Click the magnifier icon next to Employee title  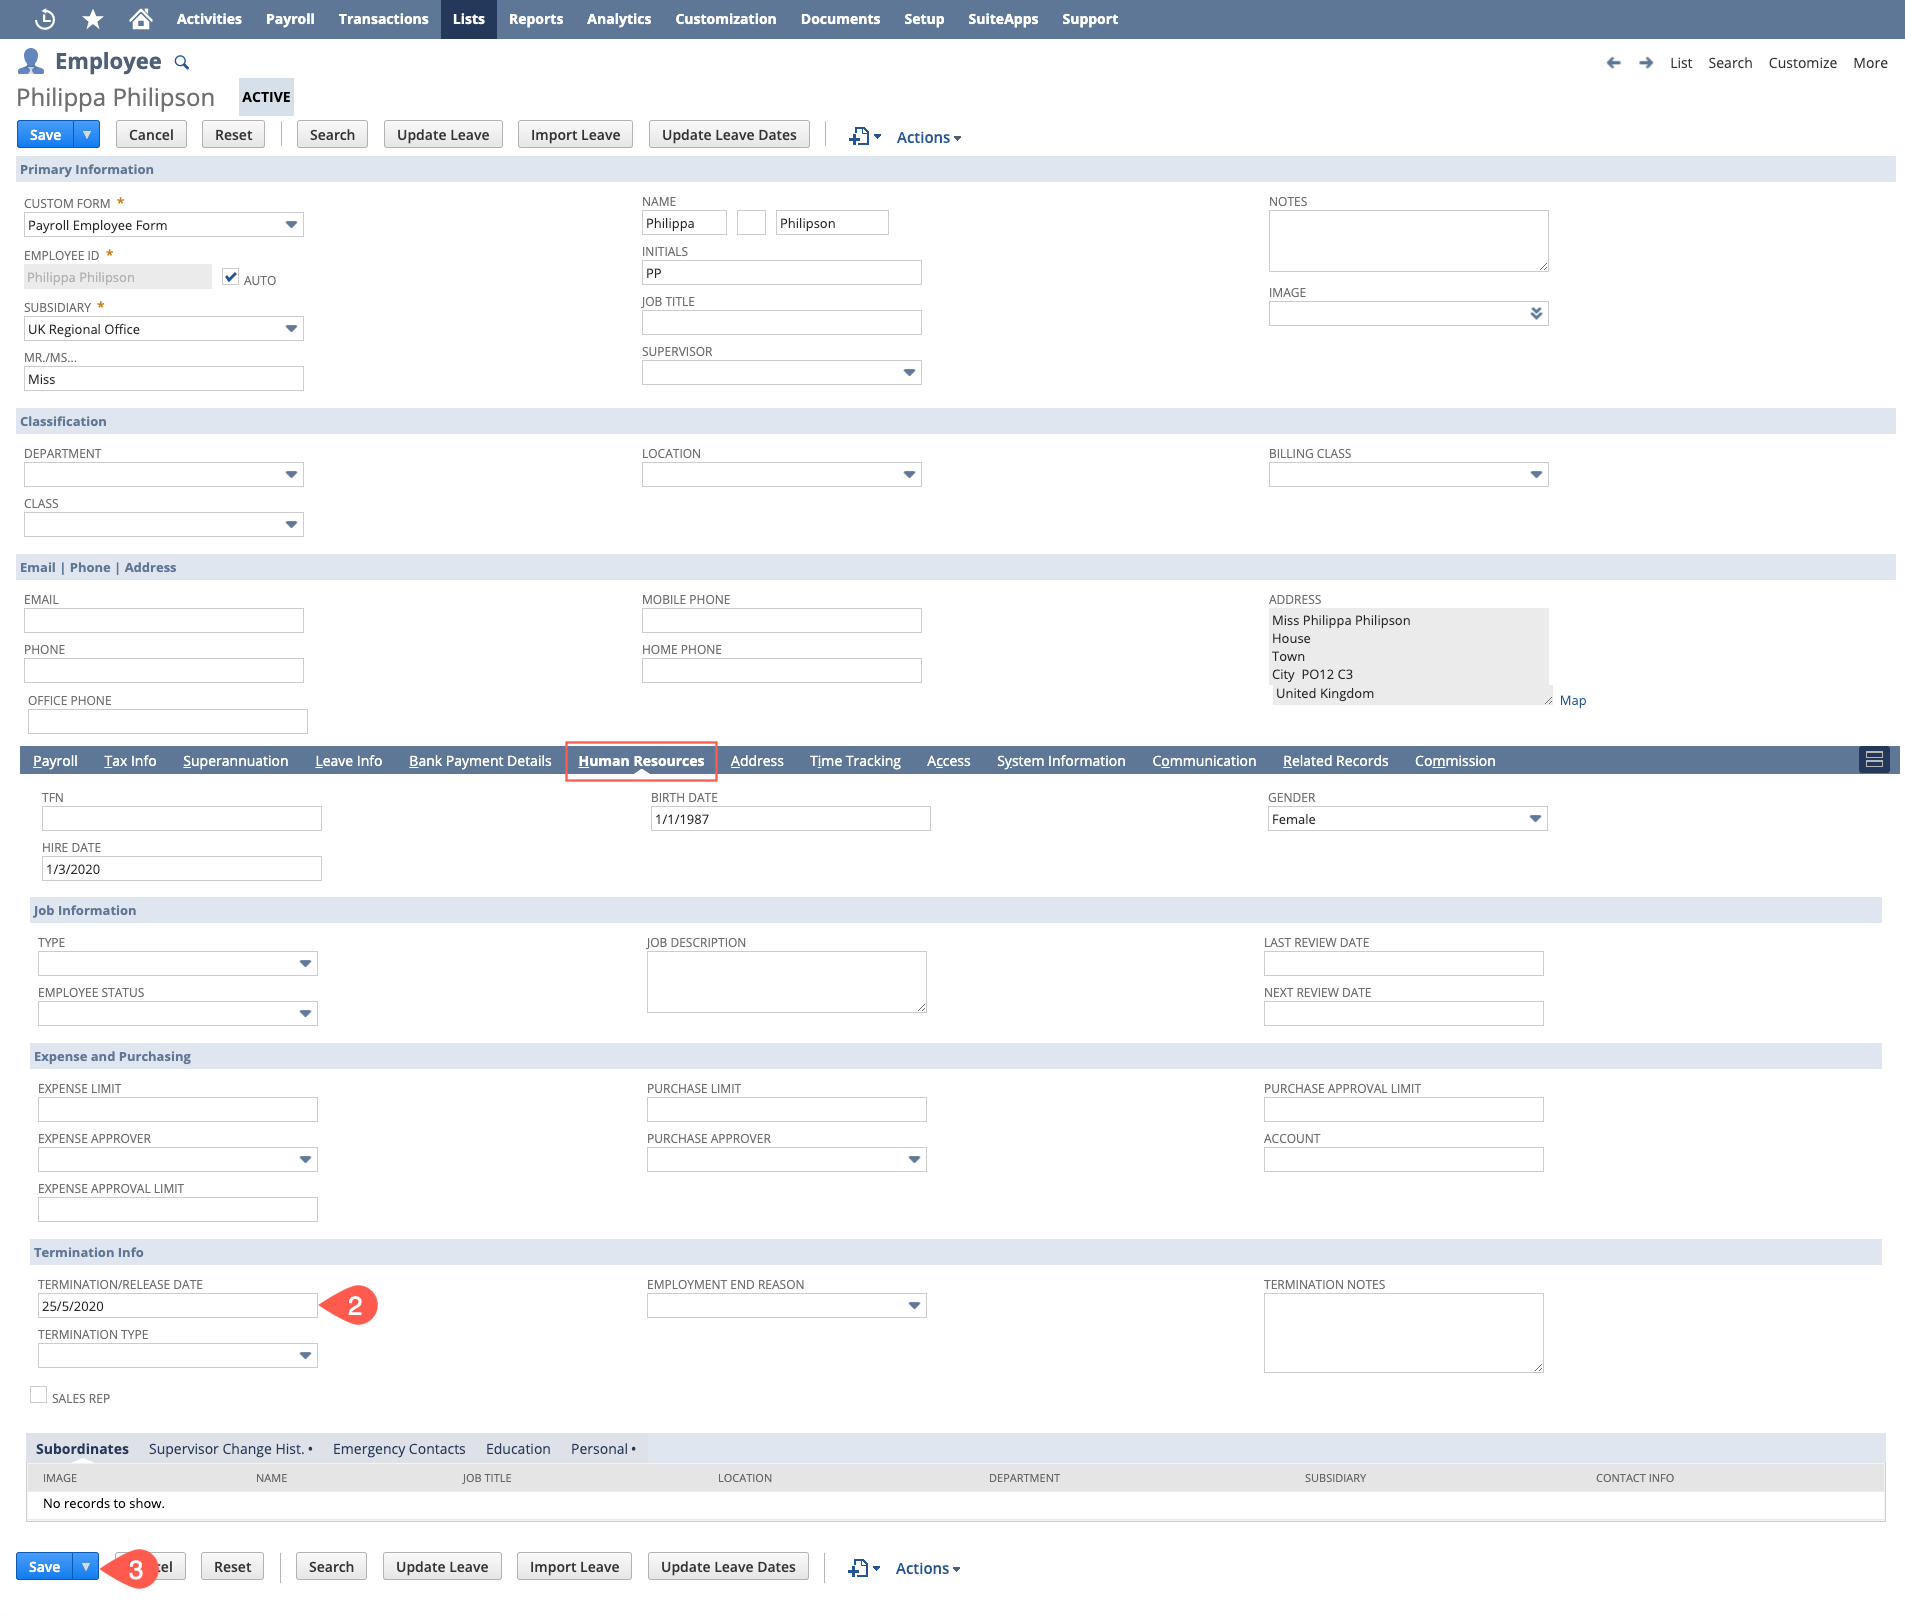click(182, 62)
